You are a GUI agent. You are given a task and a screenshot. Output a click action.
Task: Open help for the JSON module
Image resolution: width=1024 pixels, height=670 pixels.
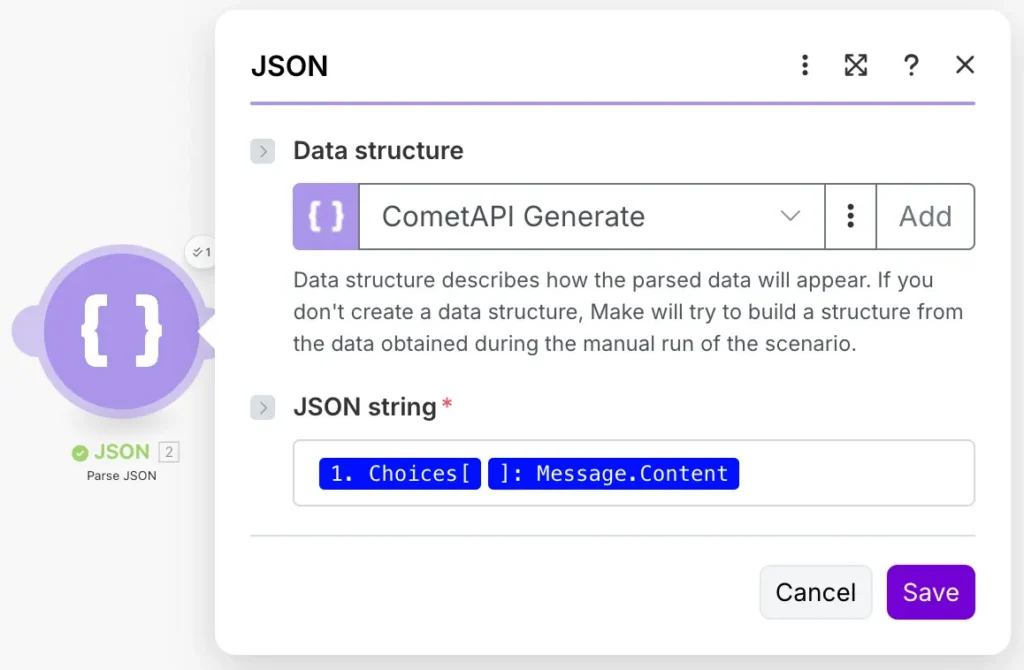pos(911,64)
